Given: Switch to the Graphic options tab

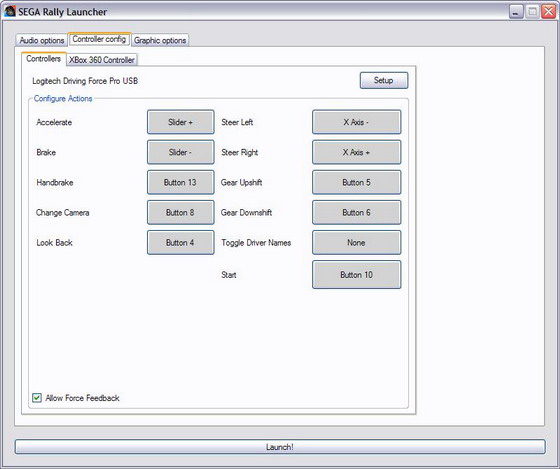Looking at the screenshot, I should [160, 40].
